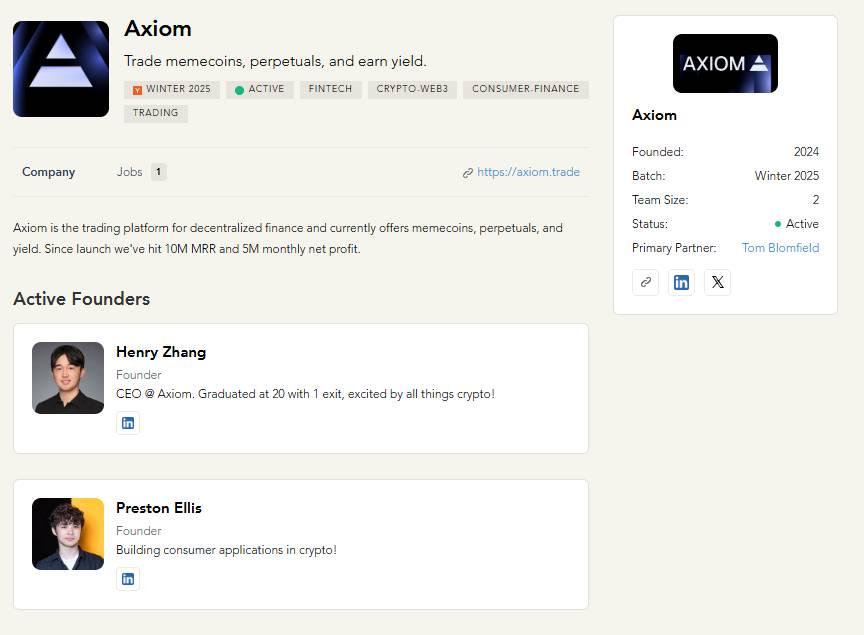Screen dimensions: 864x635
Task: Open the Tom Blomfield partner link
Action: pyautogui.click(x=780, y=248)
